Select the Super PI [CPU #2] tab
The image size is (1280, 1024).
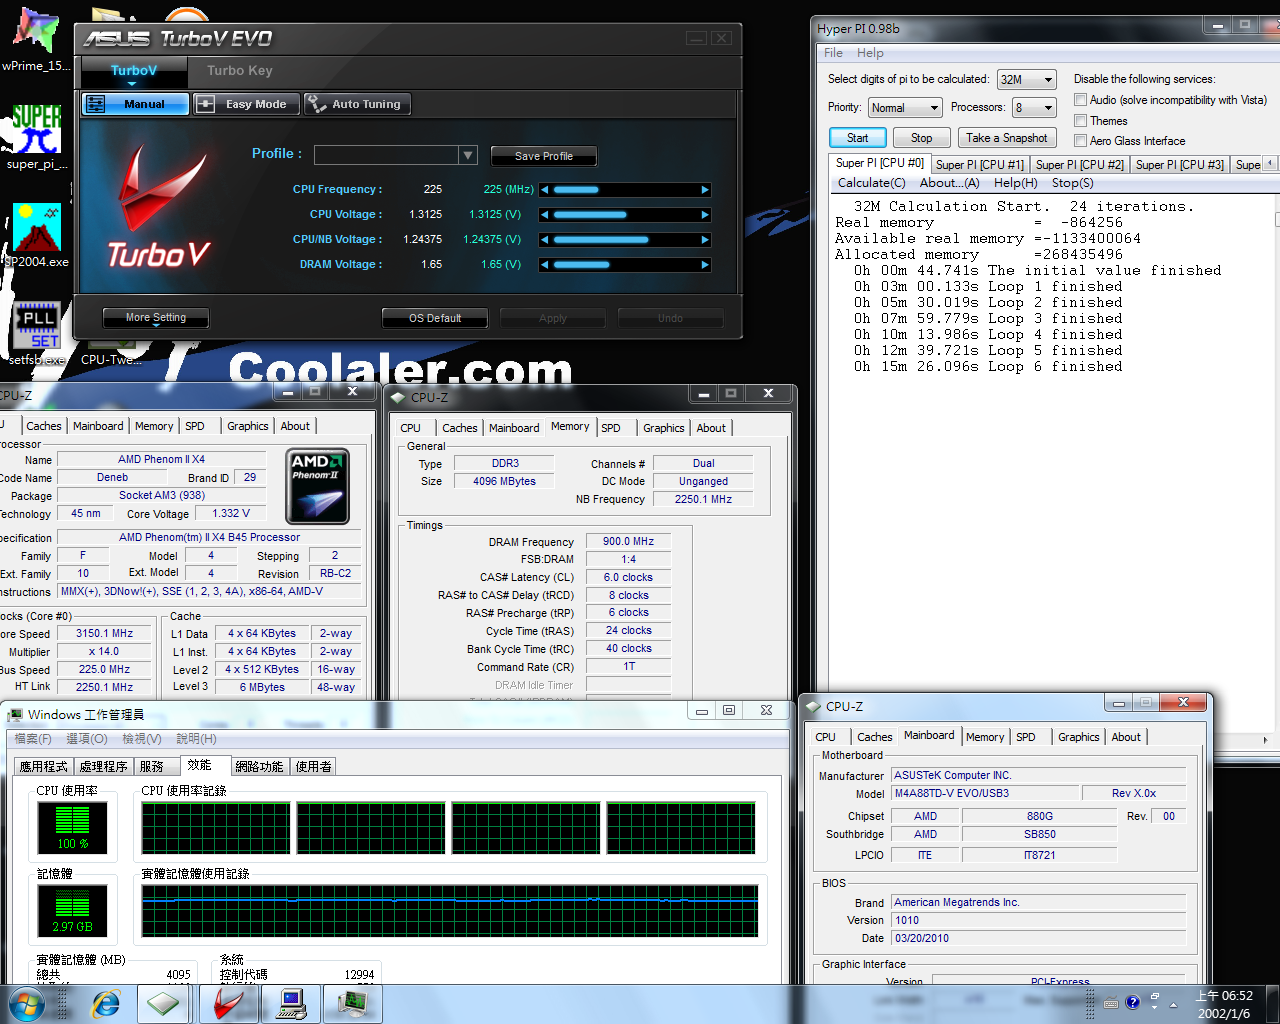click(1080, 165)
